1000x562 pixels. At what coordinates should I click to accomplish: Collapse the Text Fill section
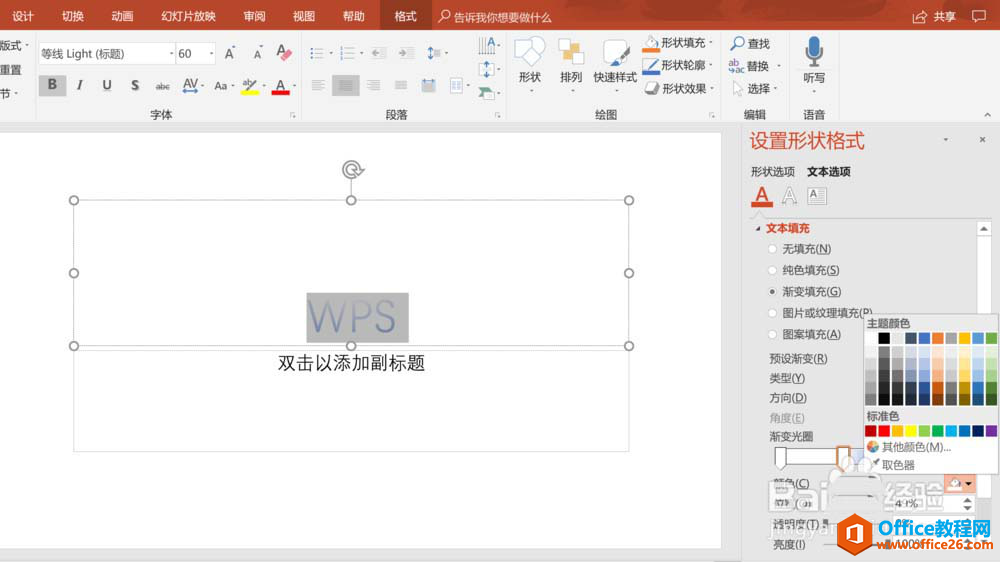pyautogui.click(x=757, y=229)
